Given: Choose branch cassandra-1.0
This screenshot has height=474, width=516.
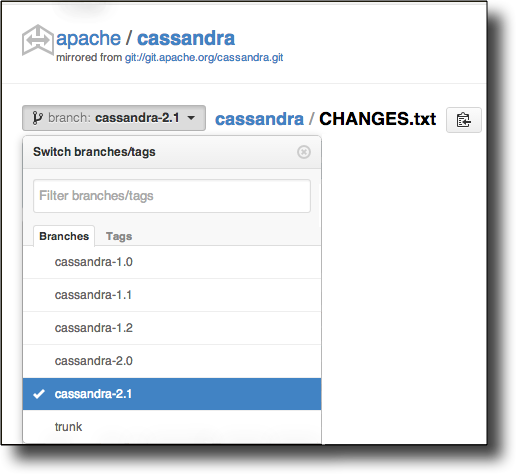Looking at the screenshot, I should 172,262.
